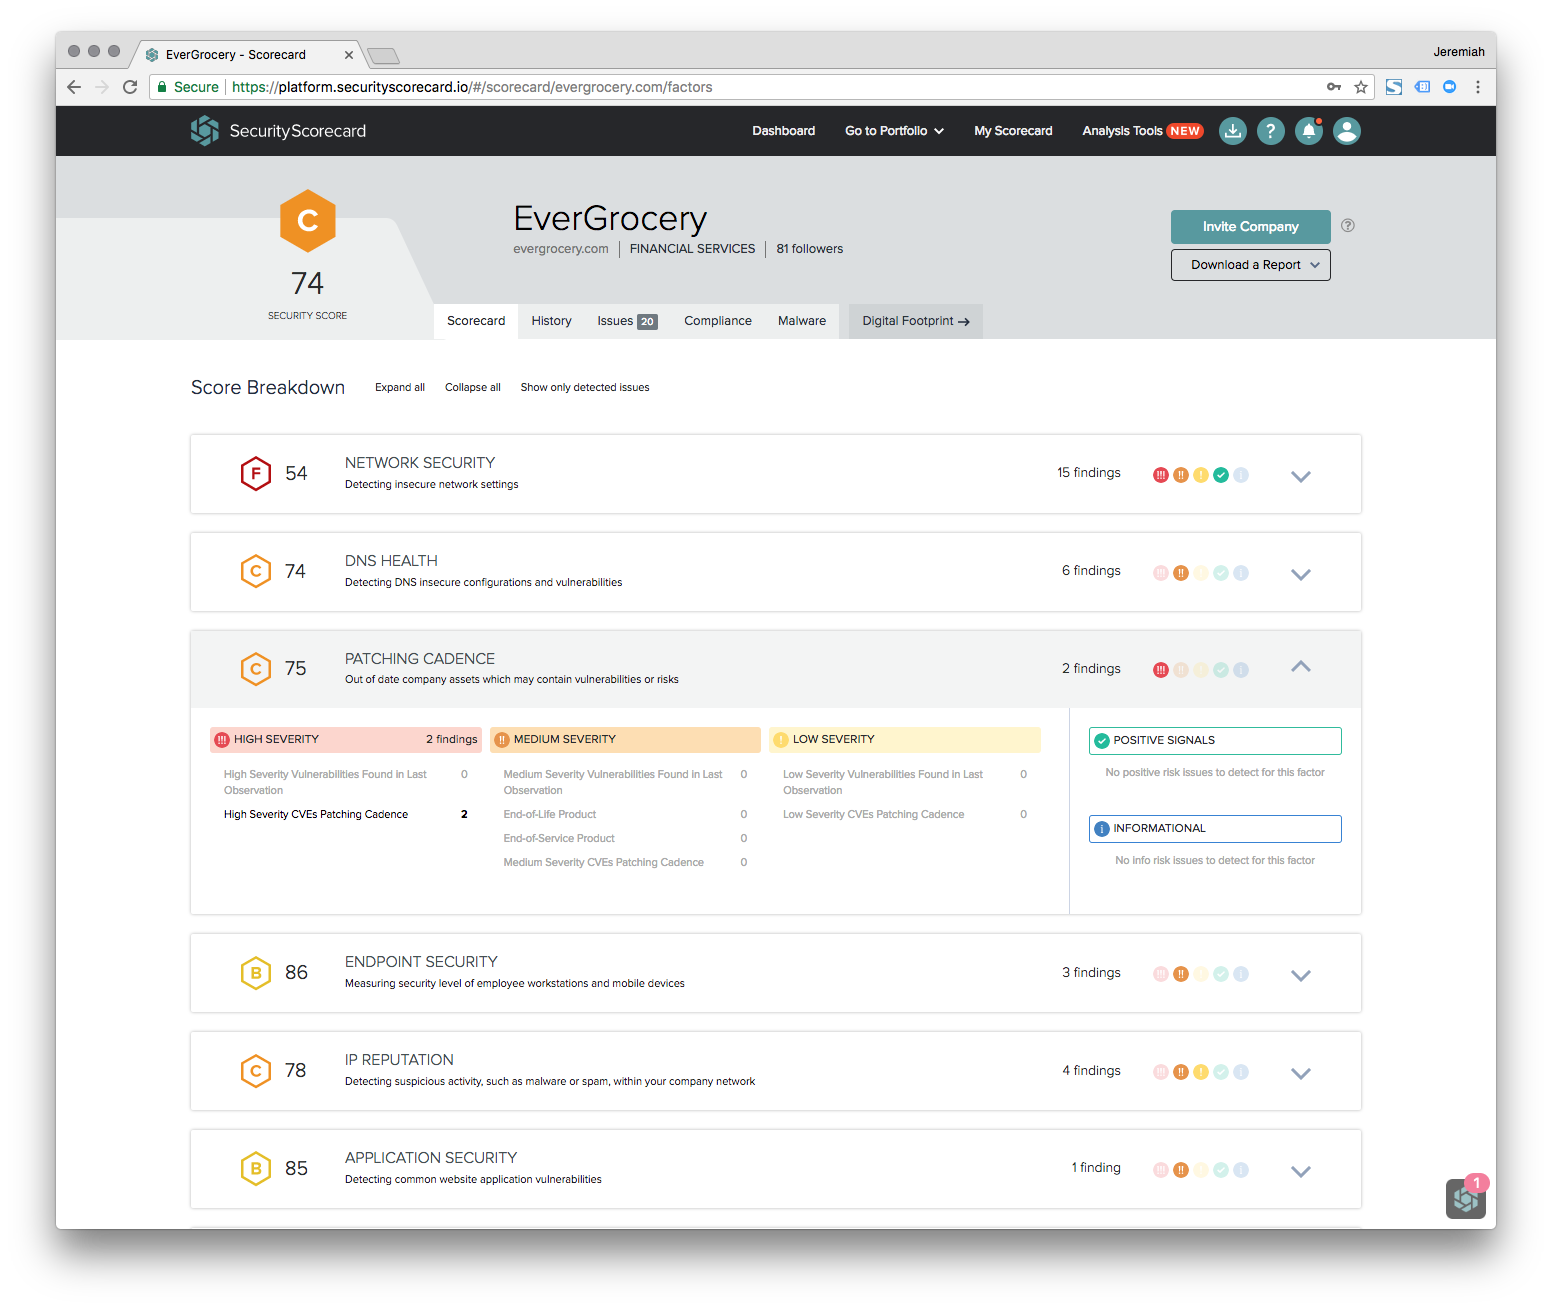Viewport: 1552px width, 1309px height.
Task: Open the Go to Portfolio menu
Action: [x=894, y=131]
